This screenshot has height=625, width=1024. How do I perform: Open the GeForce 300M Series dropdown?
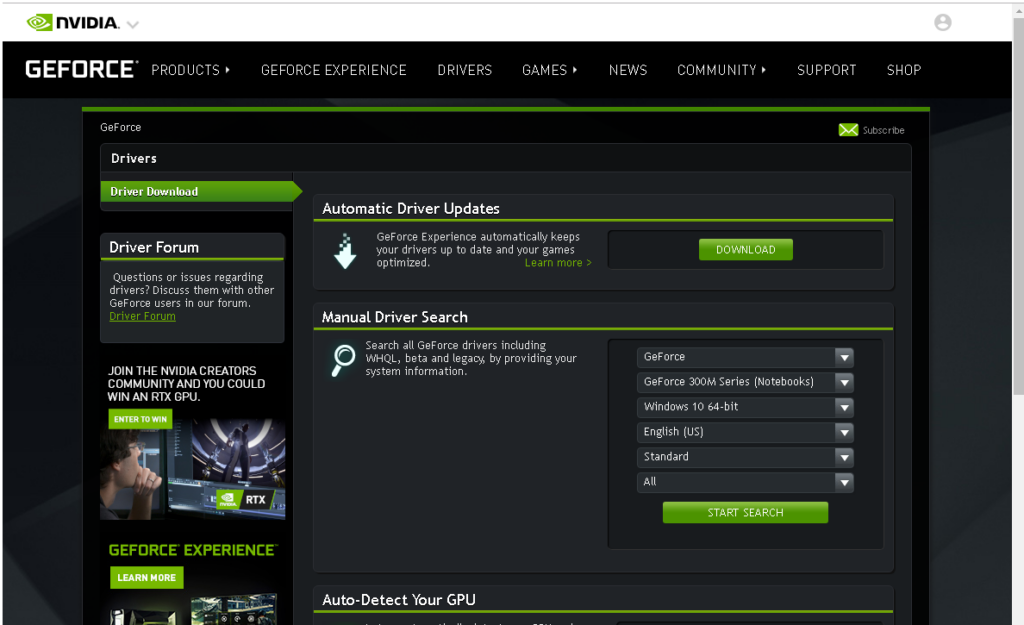coord(745,382)
